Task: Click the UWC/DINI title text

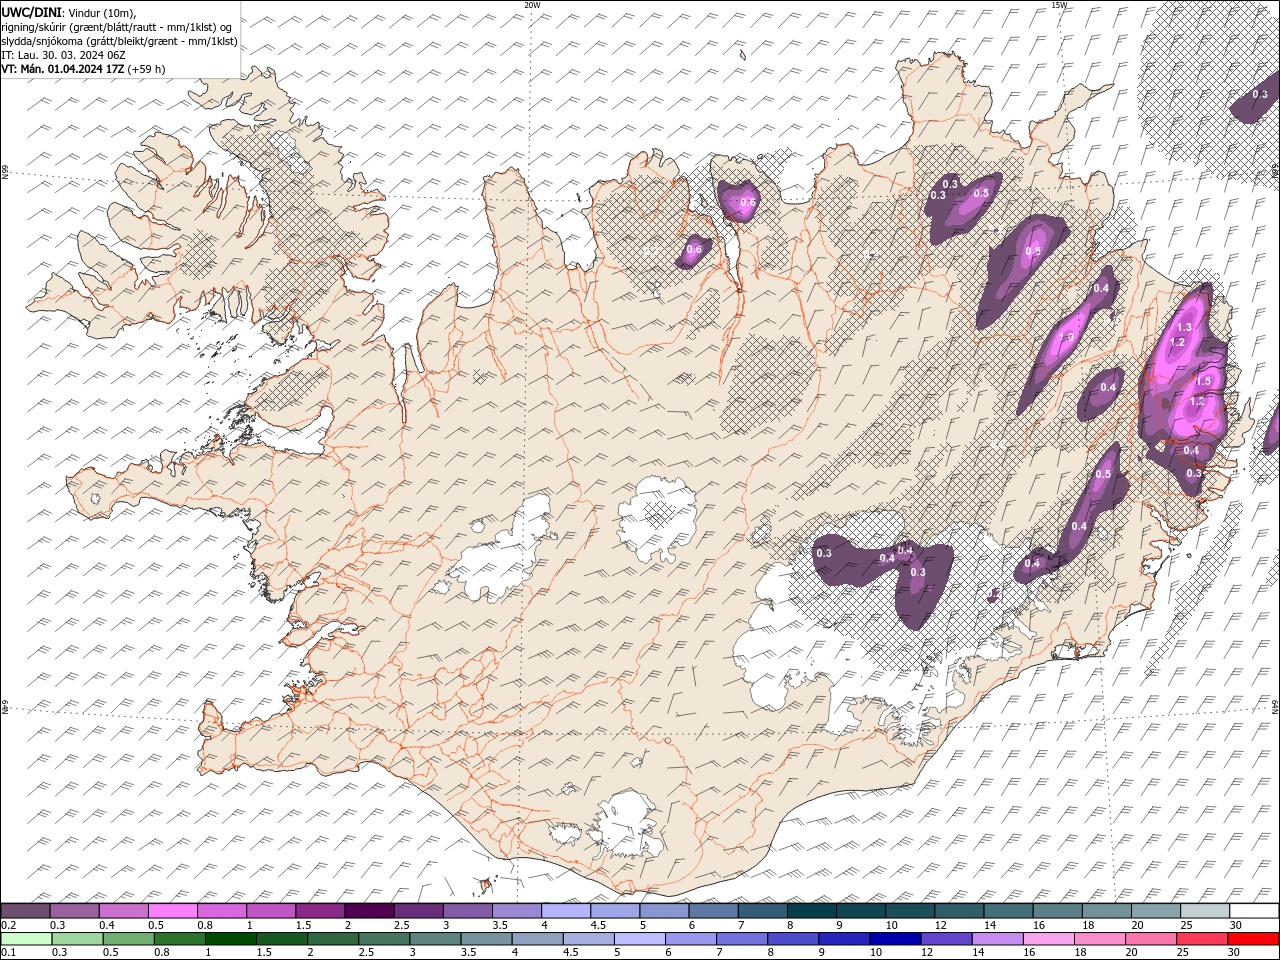Action: click(31, 12)
